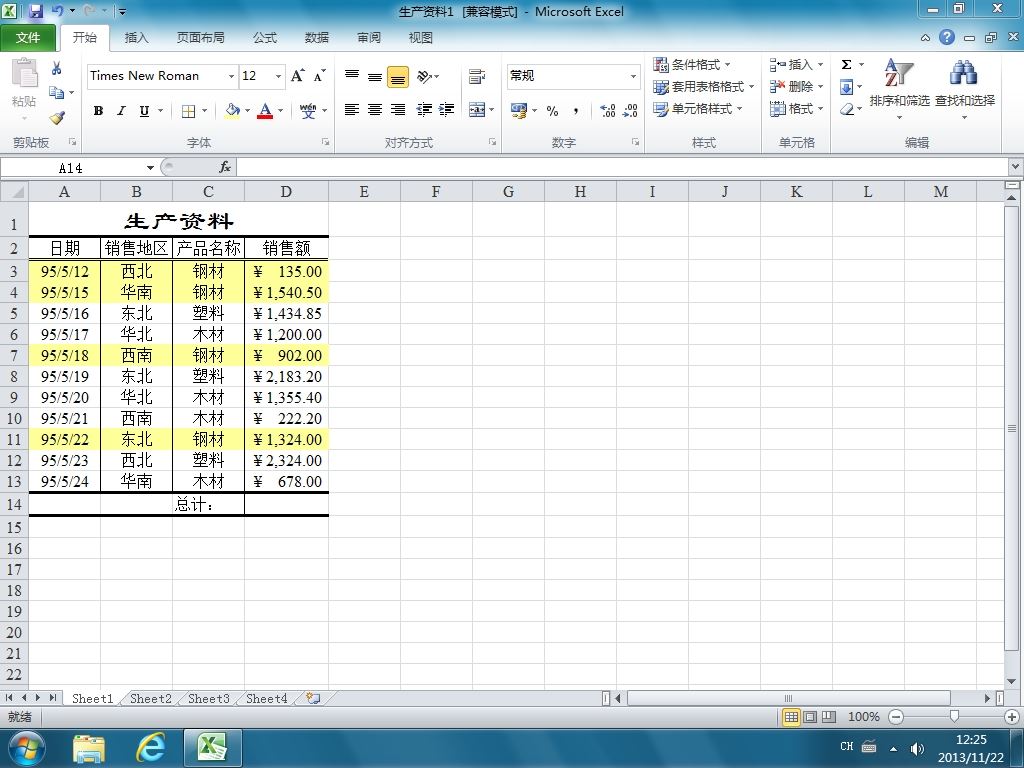1024x768 pixels.
Task: Decrease font size with the small A
Action: 319,76
